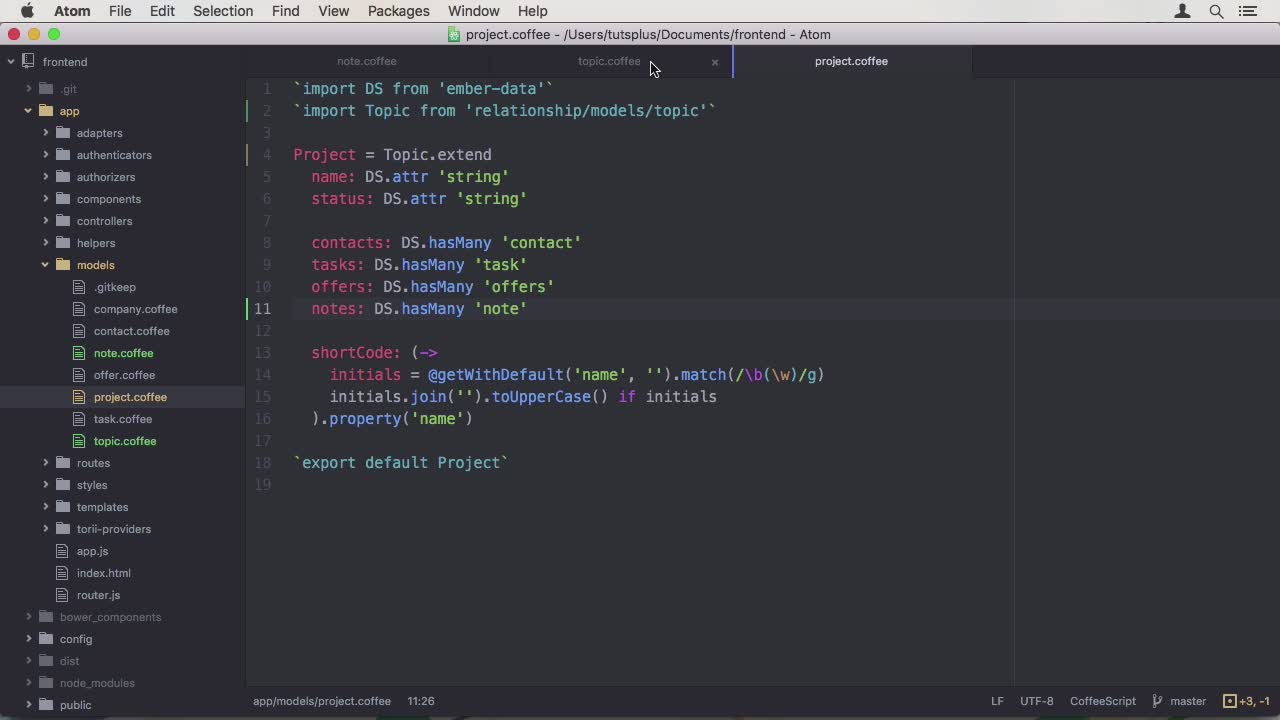Click the git diff +3, -1 indicator
Viewport: 1280px width, 720px height.
[x=1247, y=701]
